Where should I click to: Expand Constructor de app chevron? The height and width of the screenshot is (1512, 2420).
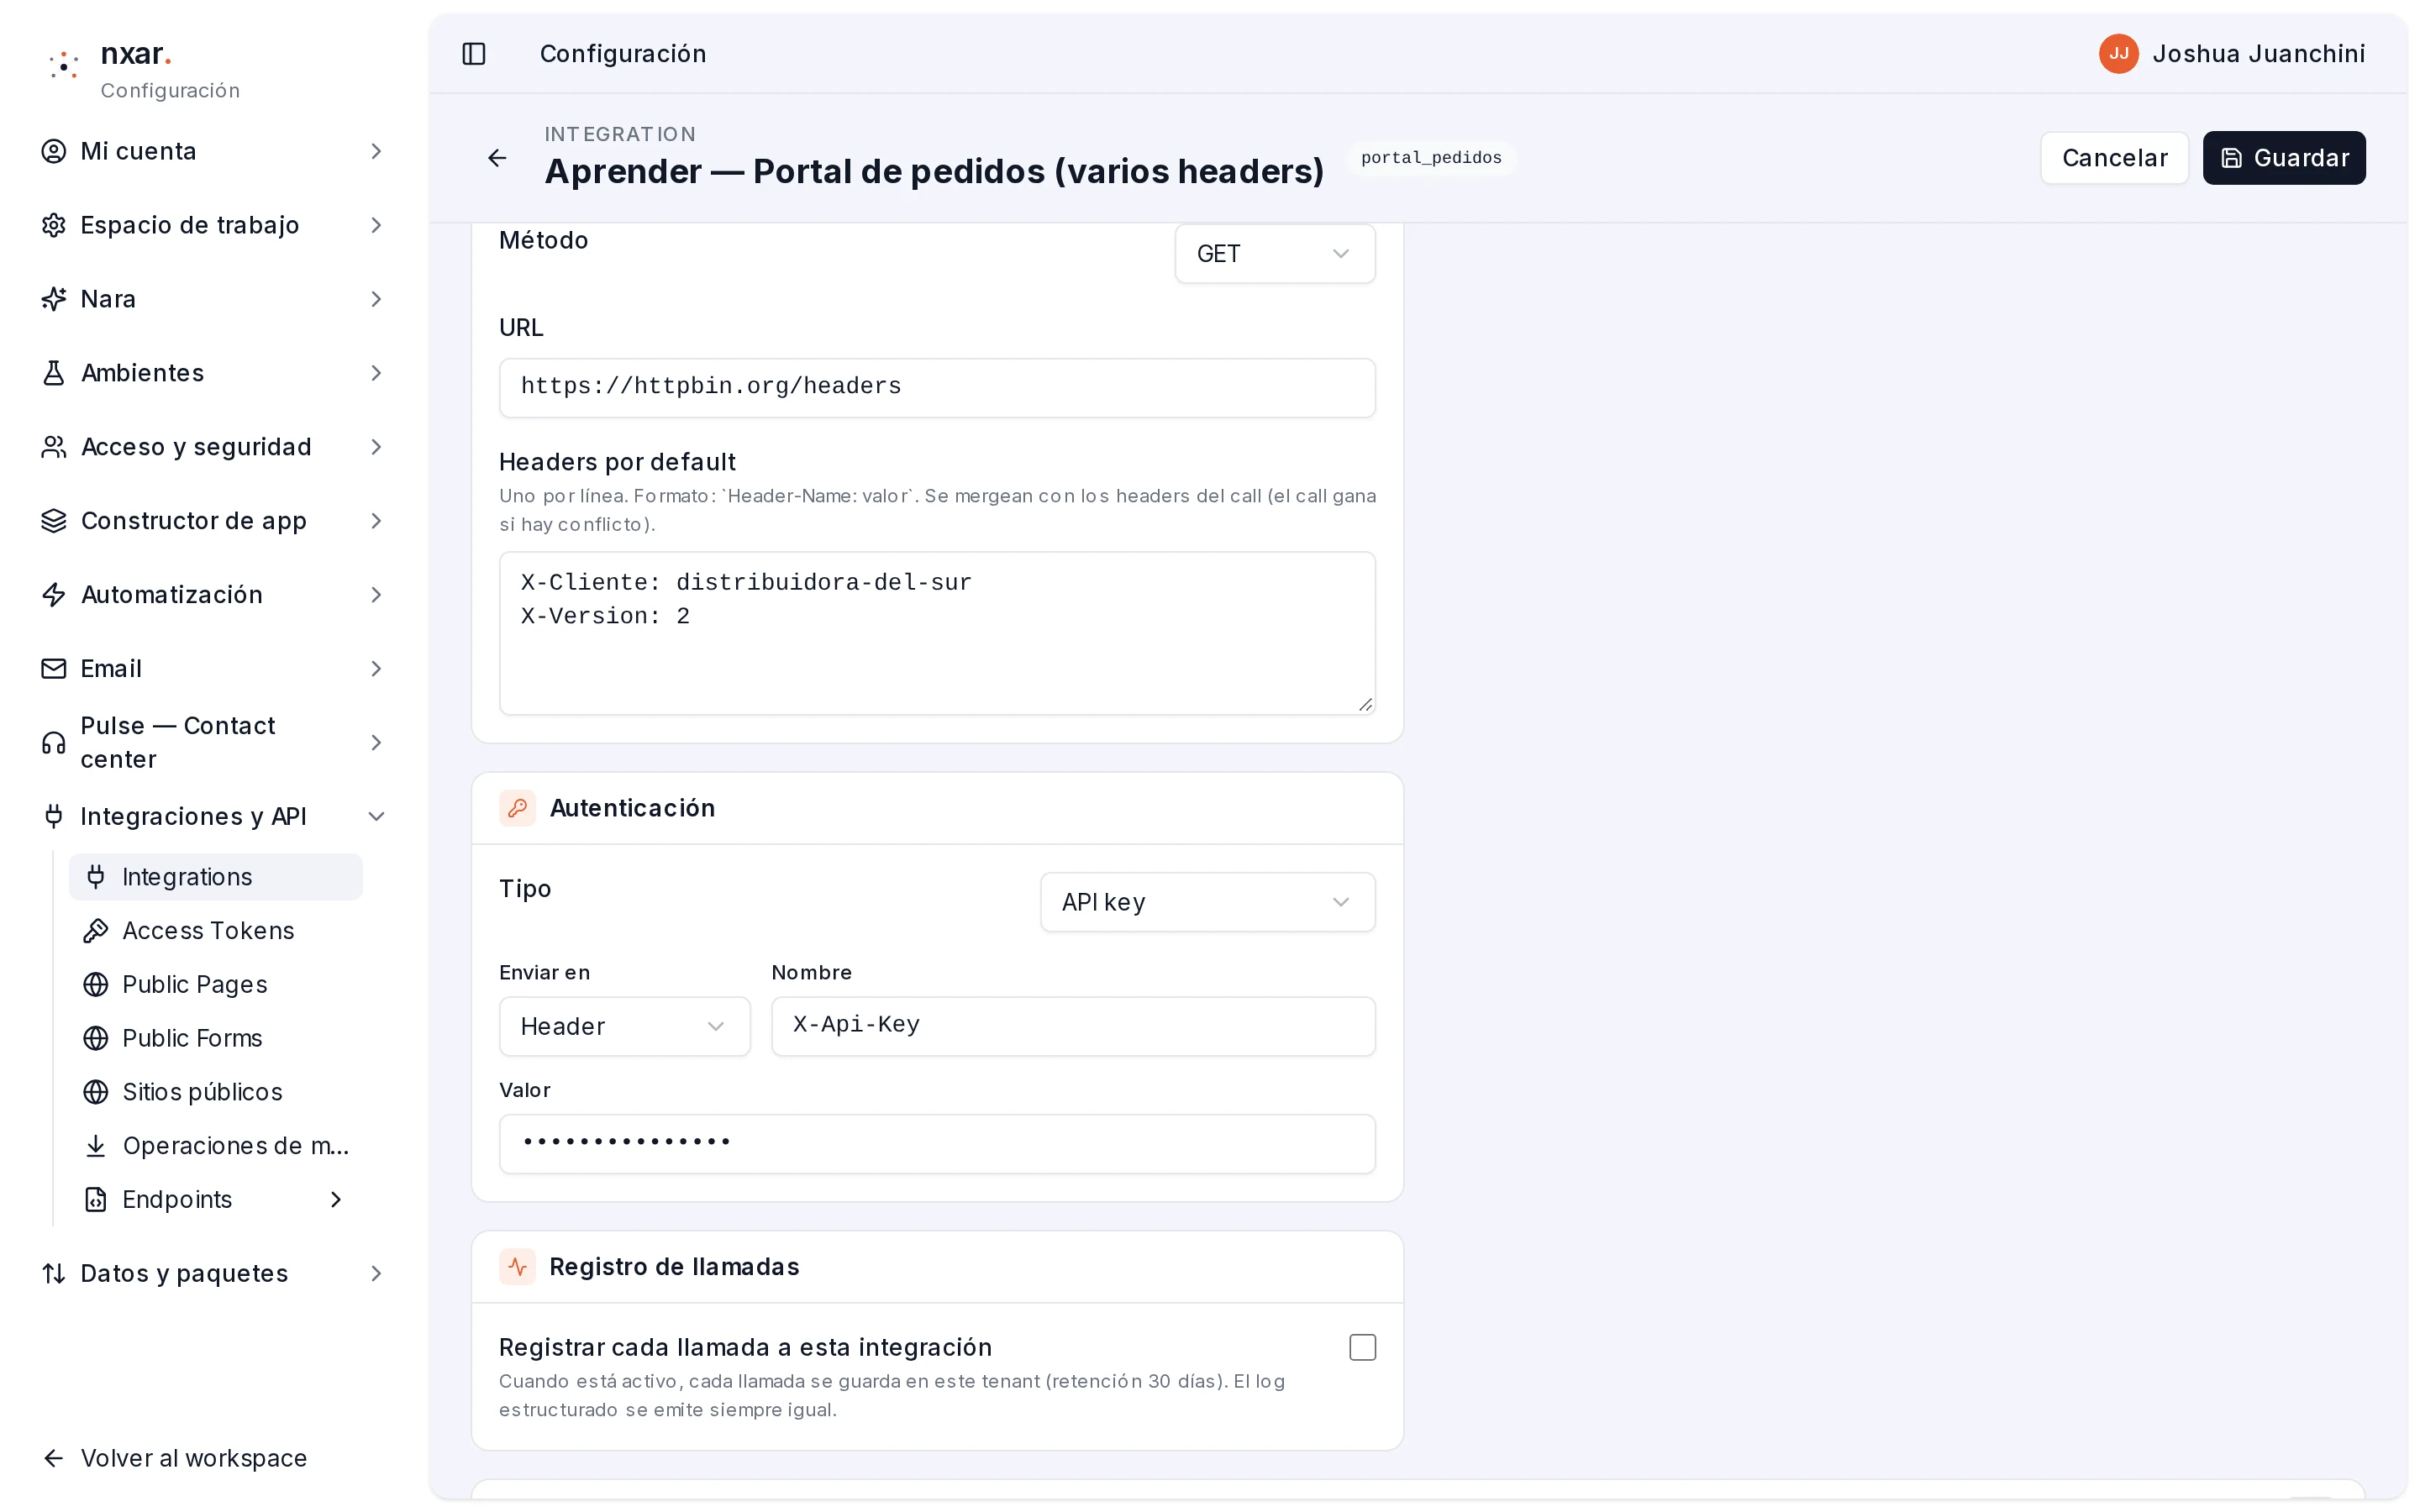click(376, 521)
